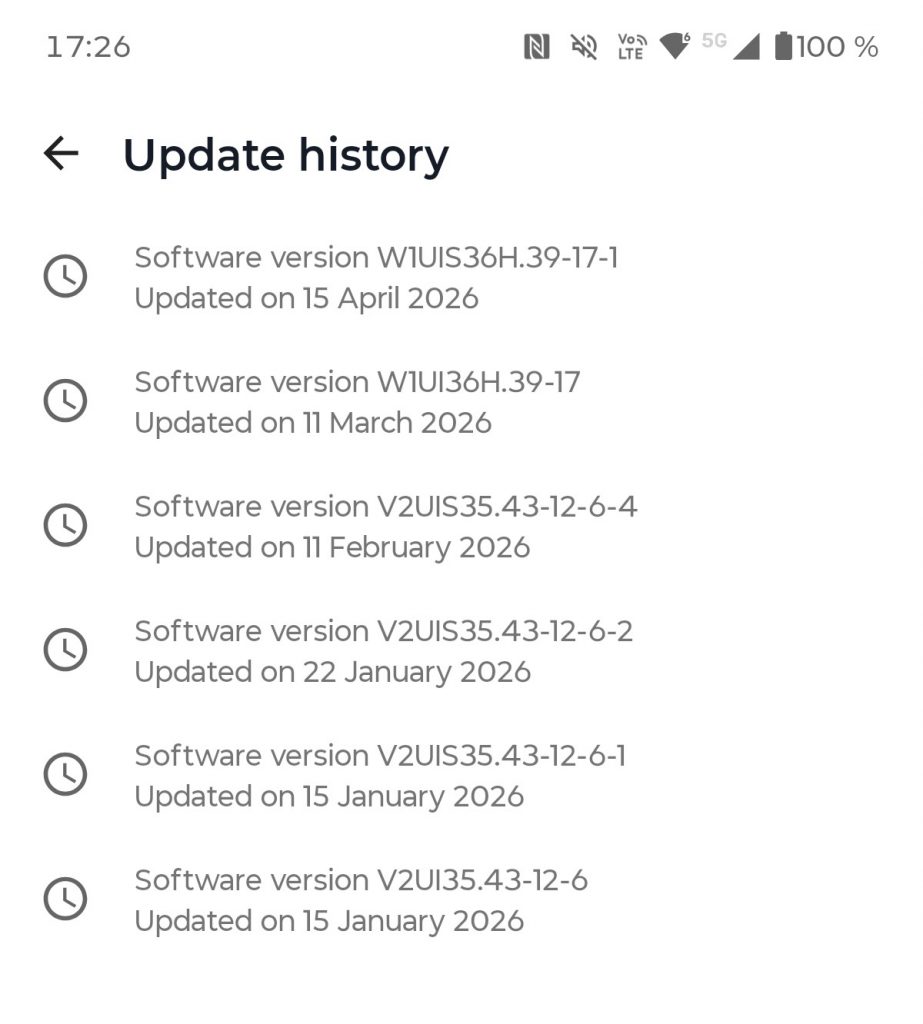Tap the back arrow icon

[x=61, y=153]
